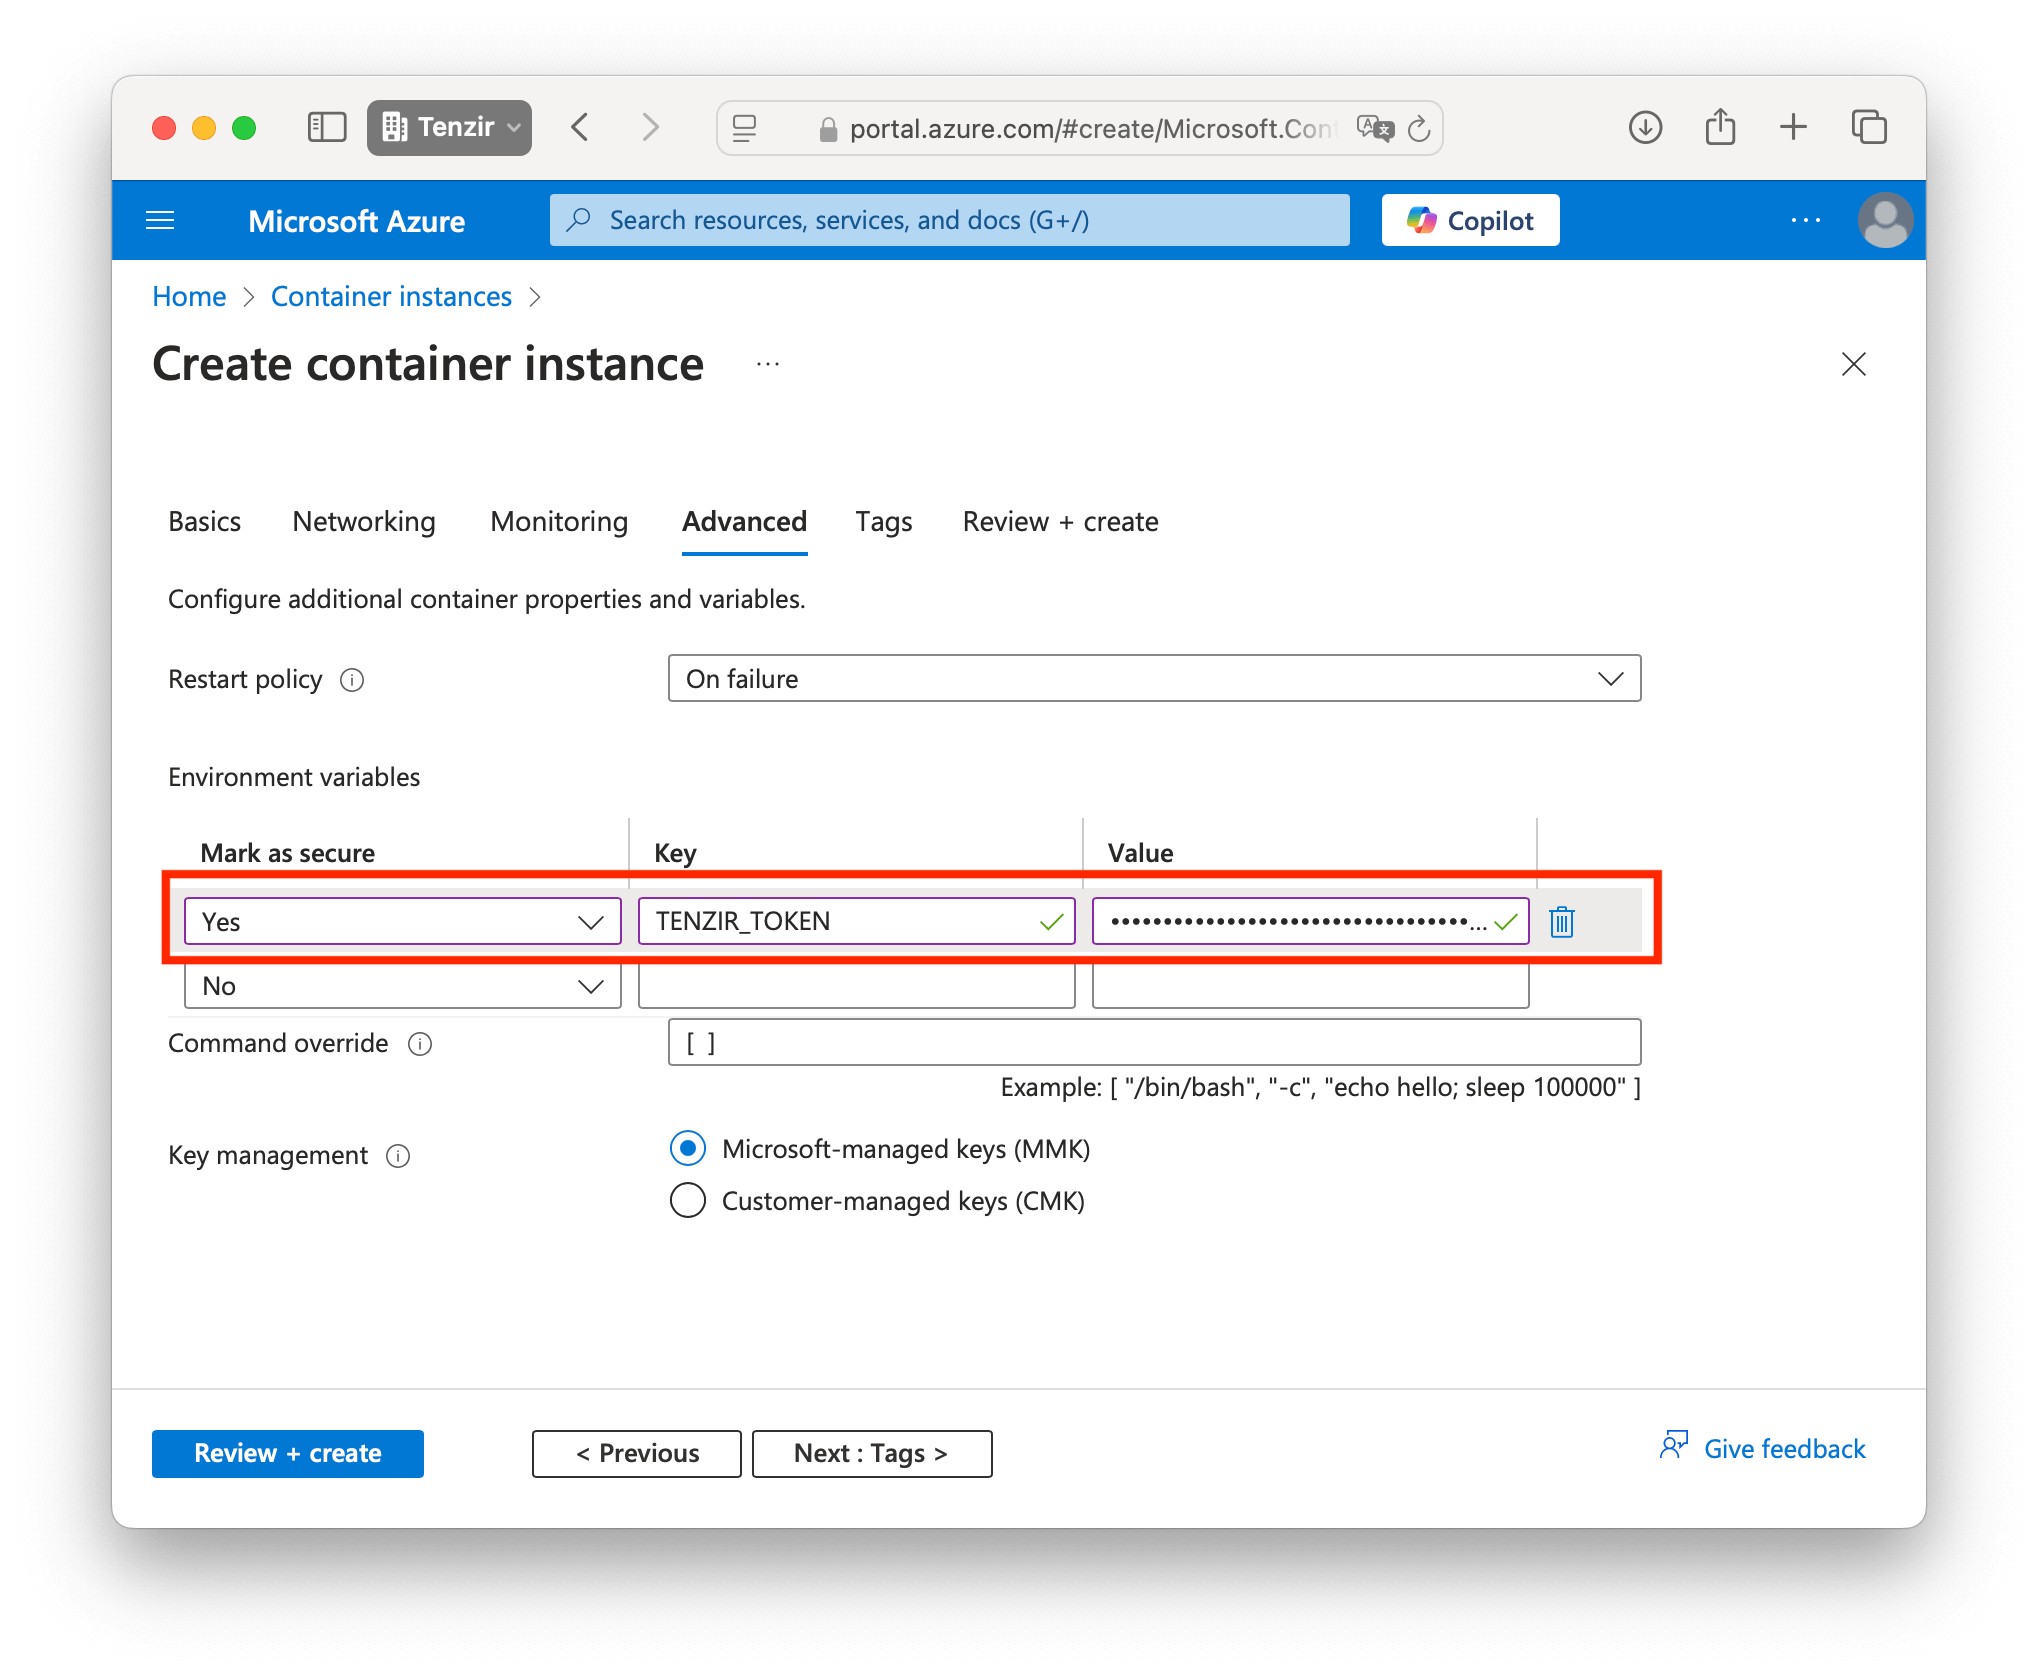Click the Key management info icon
Screen dimensions: 2038x1676
point(398,1156)
